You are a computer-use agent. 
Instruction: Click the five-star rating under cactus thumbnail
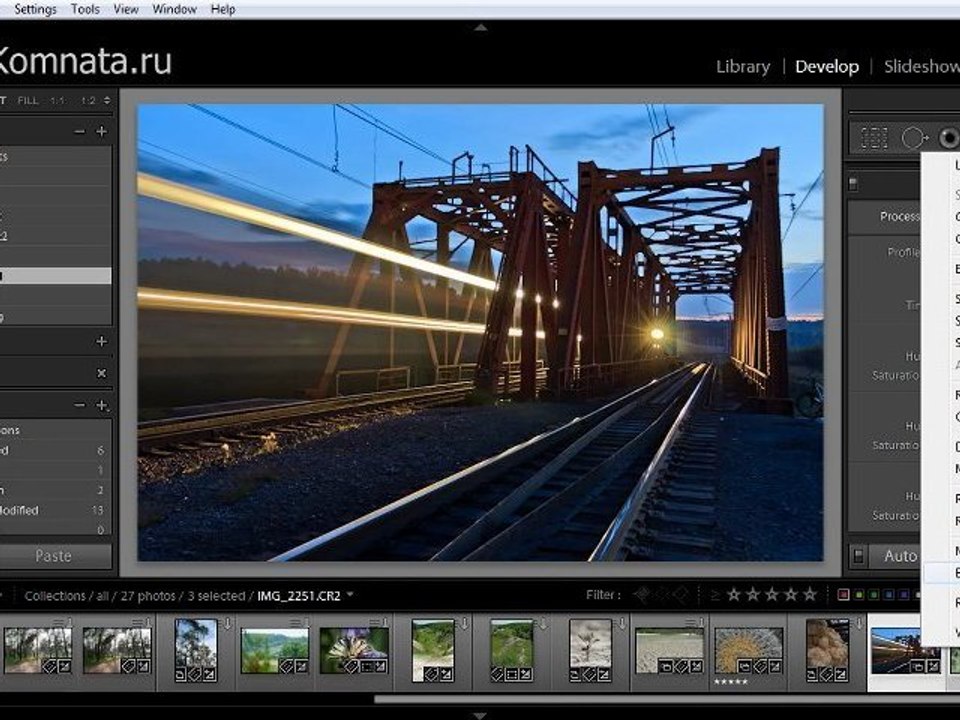[x=730, y=681]
